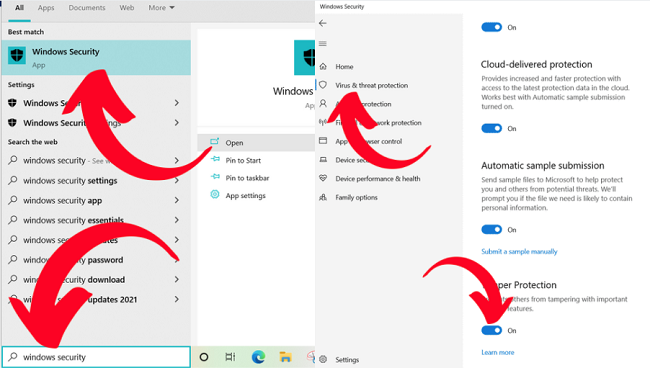Click Settings label in Windows Security sidebar
The height and width of the screenshot is (368, 650).
tap(347, 360)
